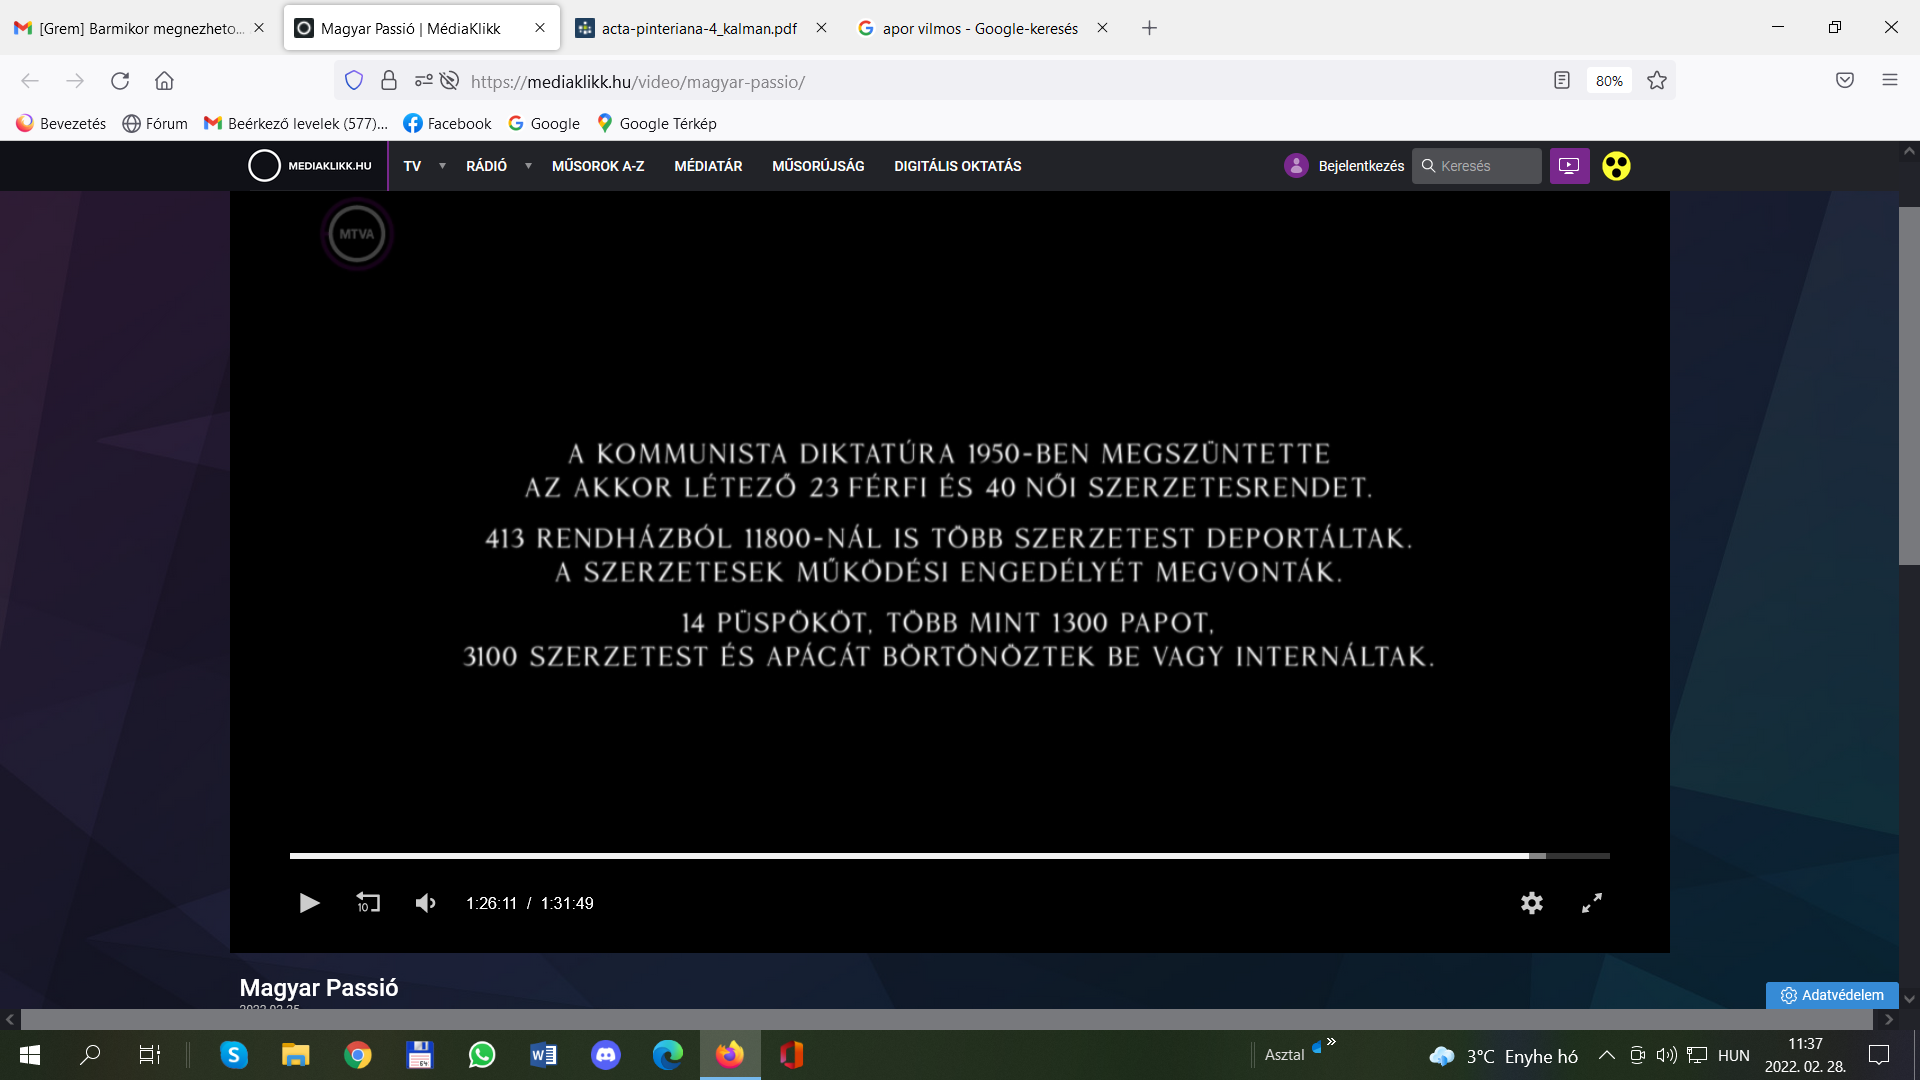Viewport: 1920px width, 1080px height.
Task: Close the Magyar Passió tab
Action: coord(540,28)
